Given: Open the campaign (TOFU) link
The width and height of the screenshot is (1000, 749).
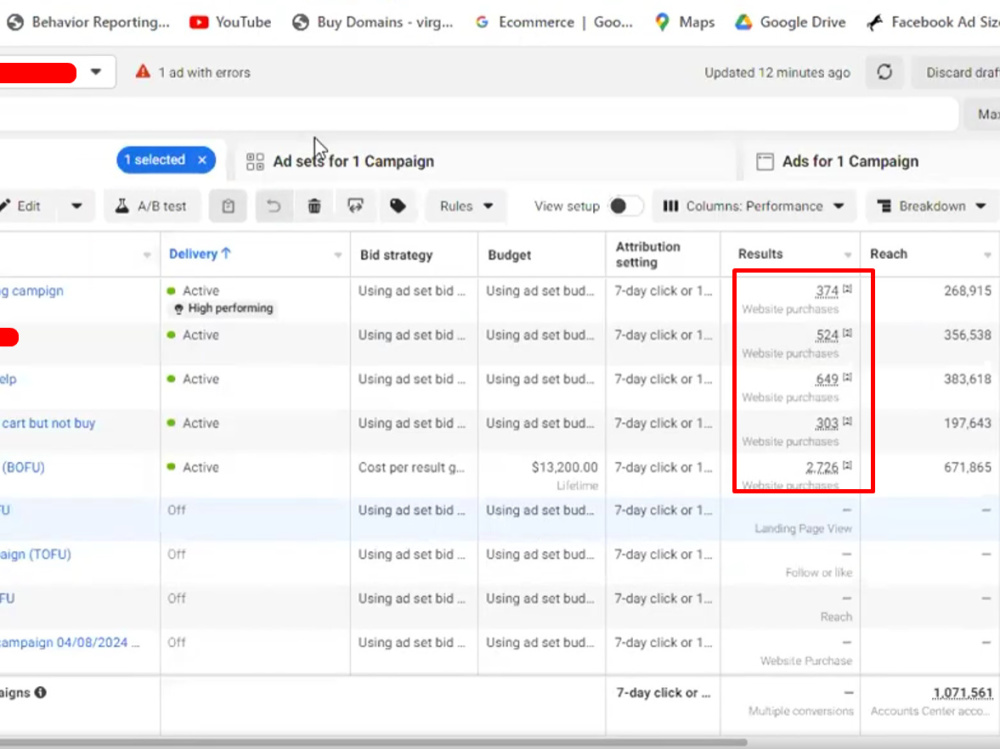Looking at the screenshot, I should [x=36, y=554].
